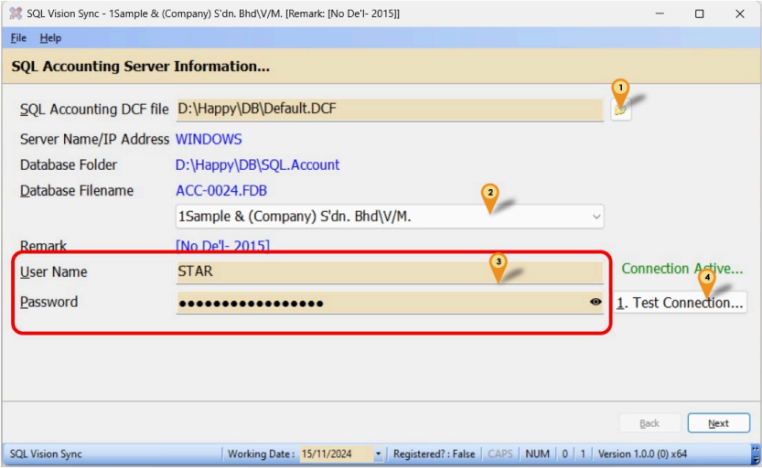Image resolution: width=762 pixels, height=468 pixels.
Task: Open the Working Date dropdown arrow
Action: (x=378, y=454)
